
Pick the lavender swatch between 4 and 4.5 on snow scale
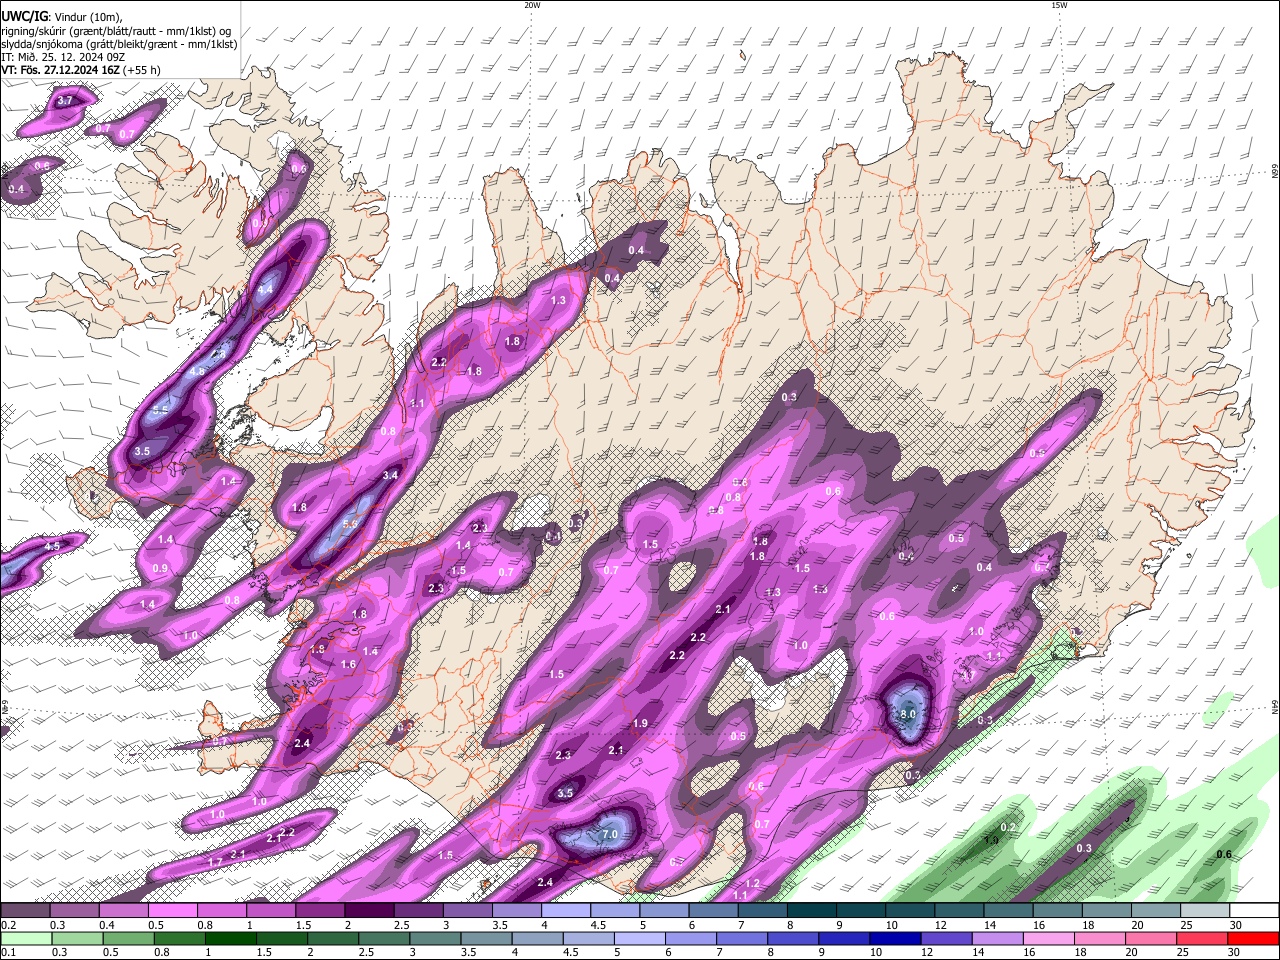[x=566, y=911]
